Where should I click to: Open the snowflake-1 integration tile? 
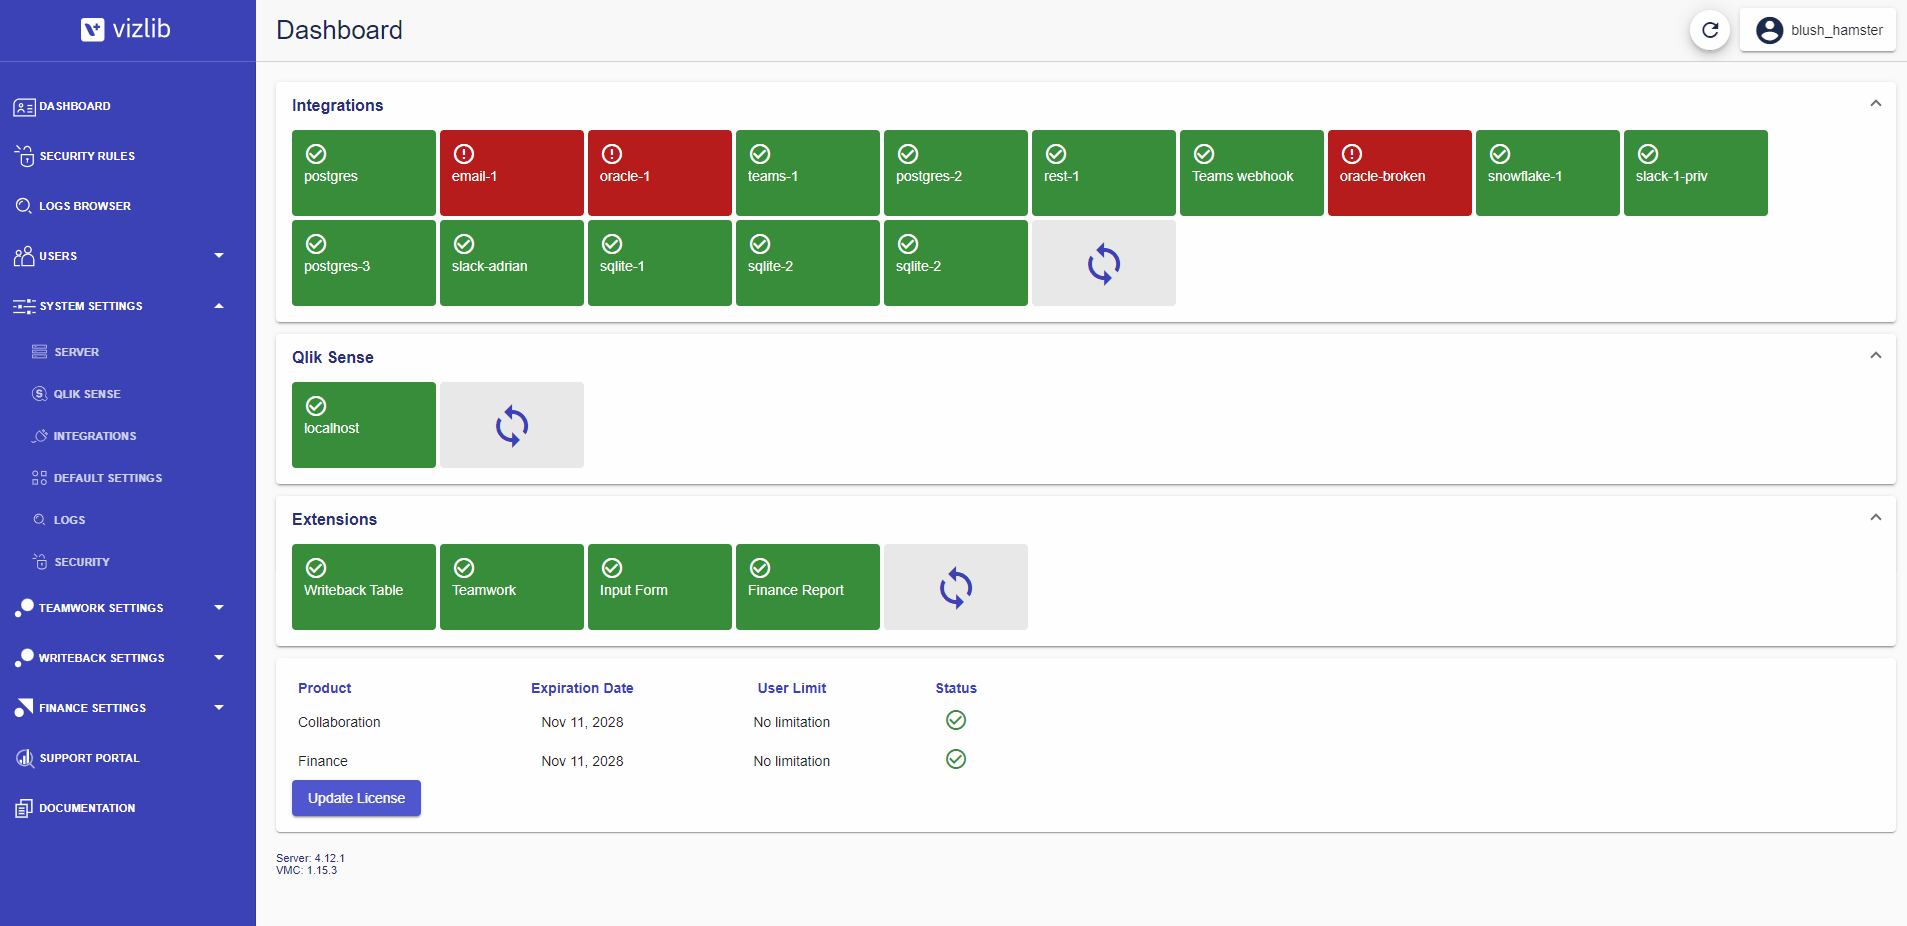coord(1546,172)
